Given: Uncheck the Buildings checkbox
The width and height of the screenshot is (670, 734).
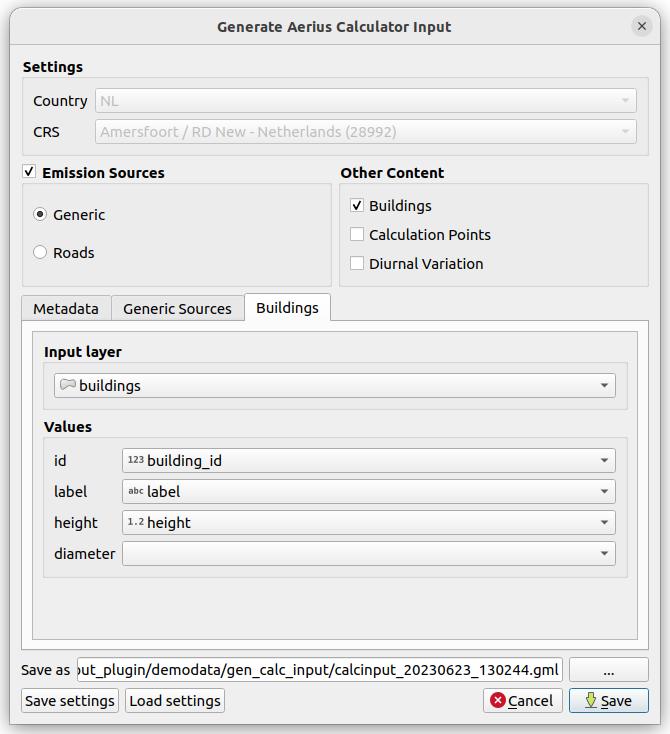Looking at the screenshot, I should tap(357, 206).
